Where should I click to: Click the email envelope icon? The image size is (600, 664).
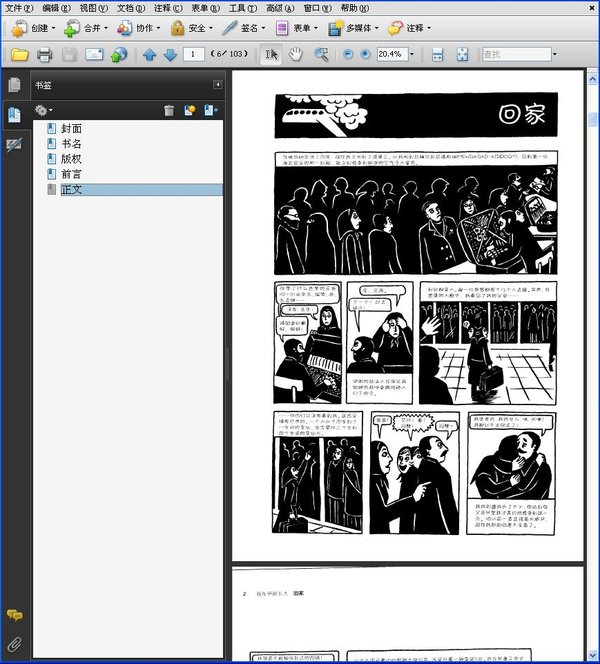coord(94,54)
